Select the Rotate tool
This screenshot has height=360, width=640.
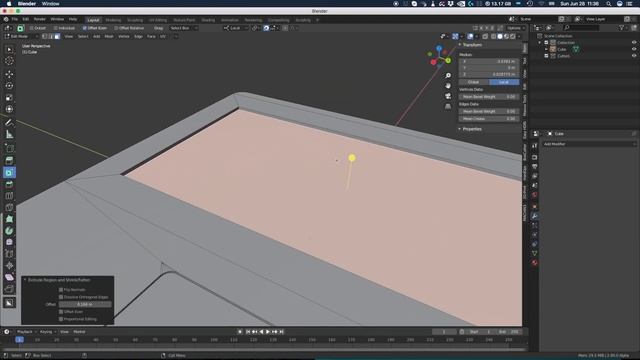tap(9, 86)
